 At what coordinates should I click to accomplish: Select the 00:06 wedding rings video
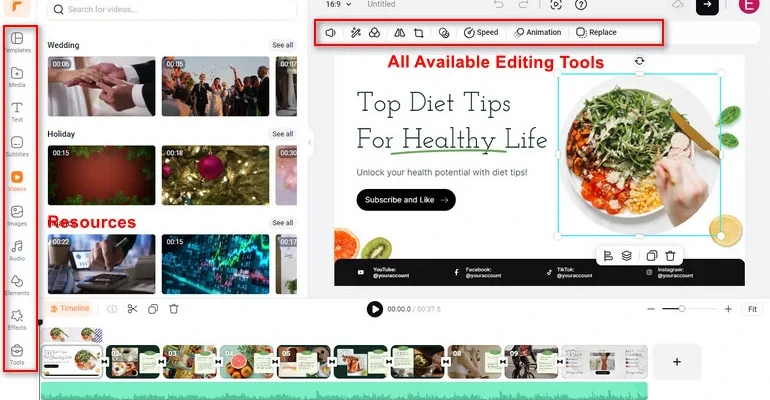102,86
